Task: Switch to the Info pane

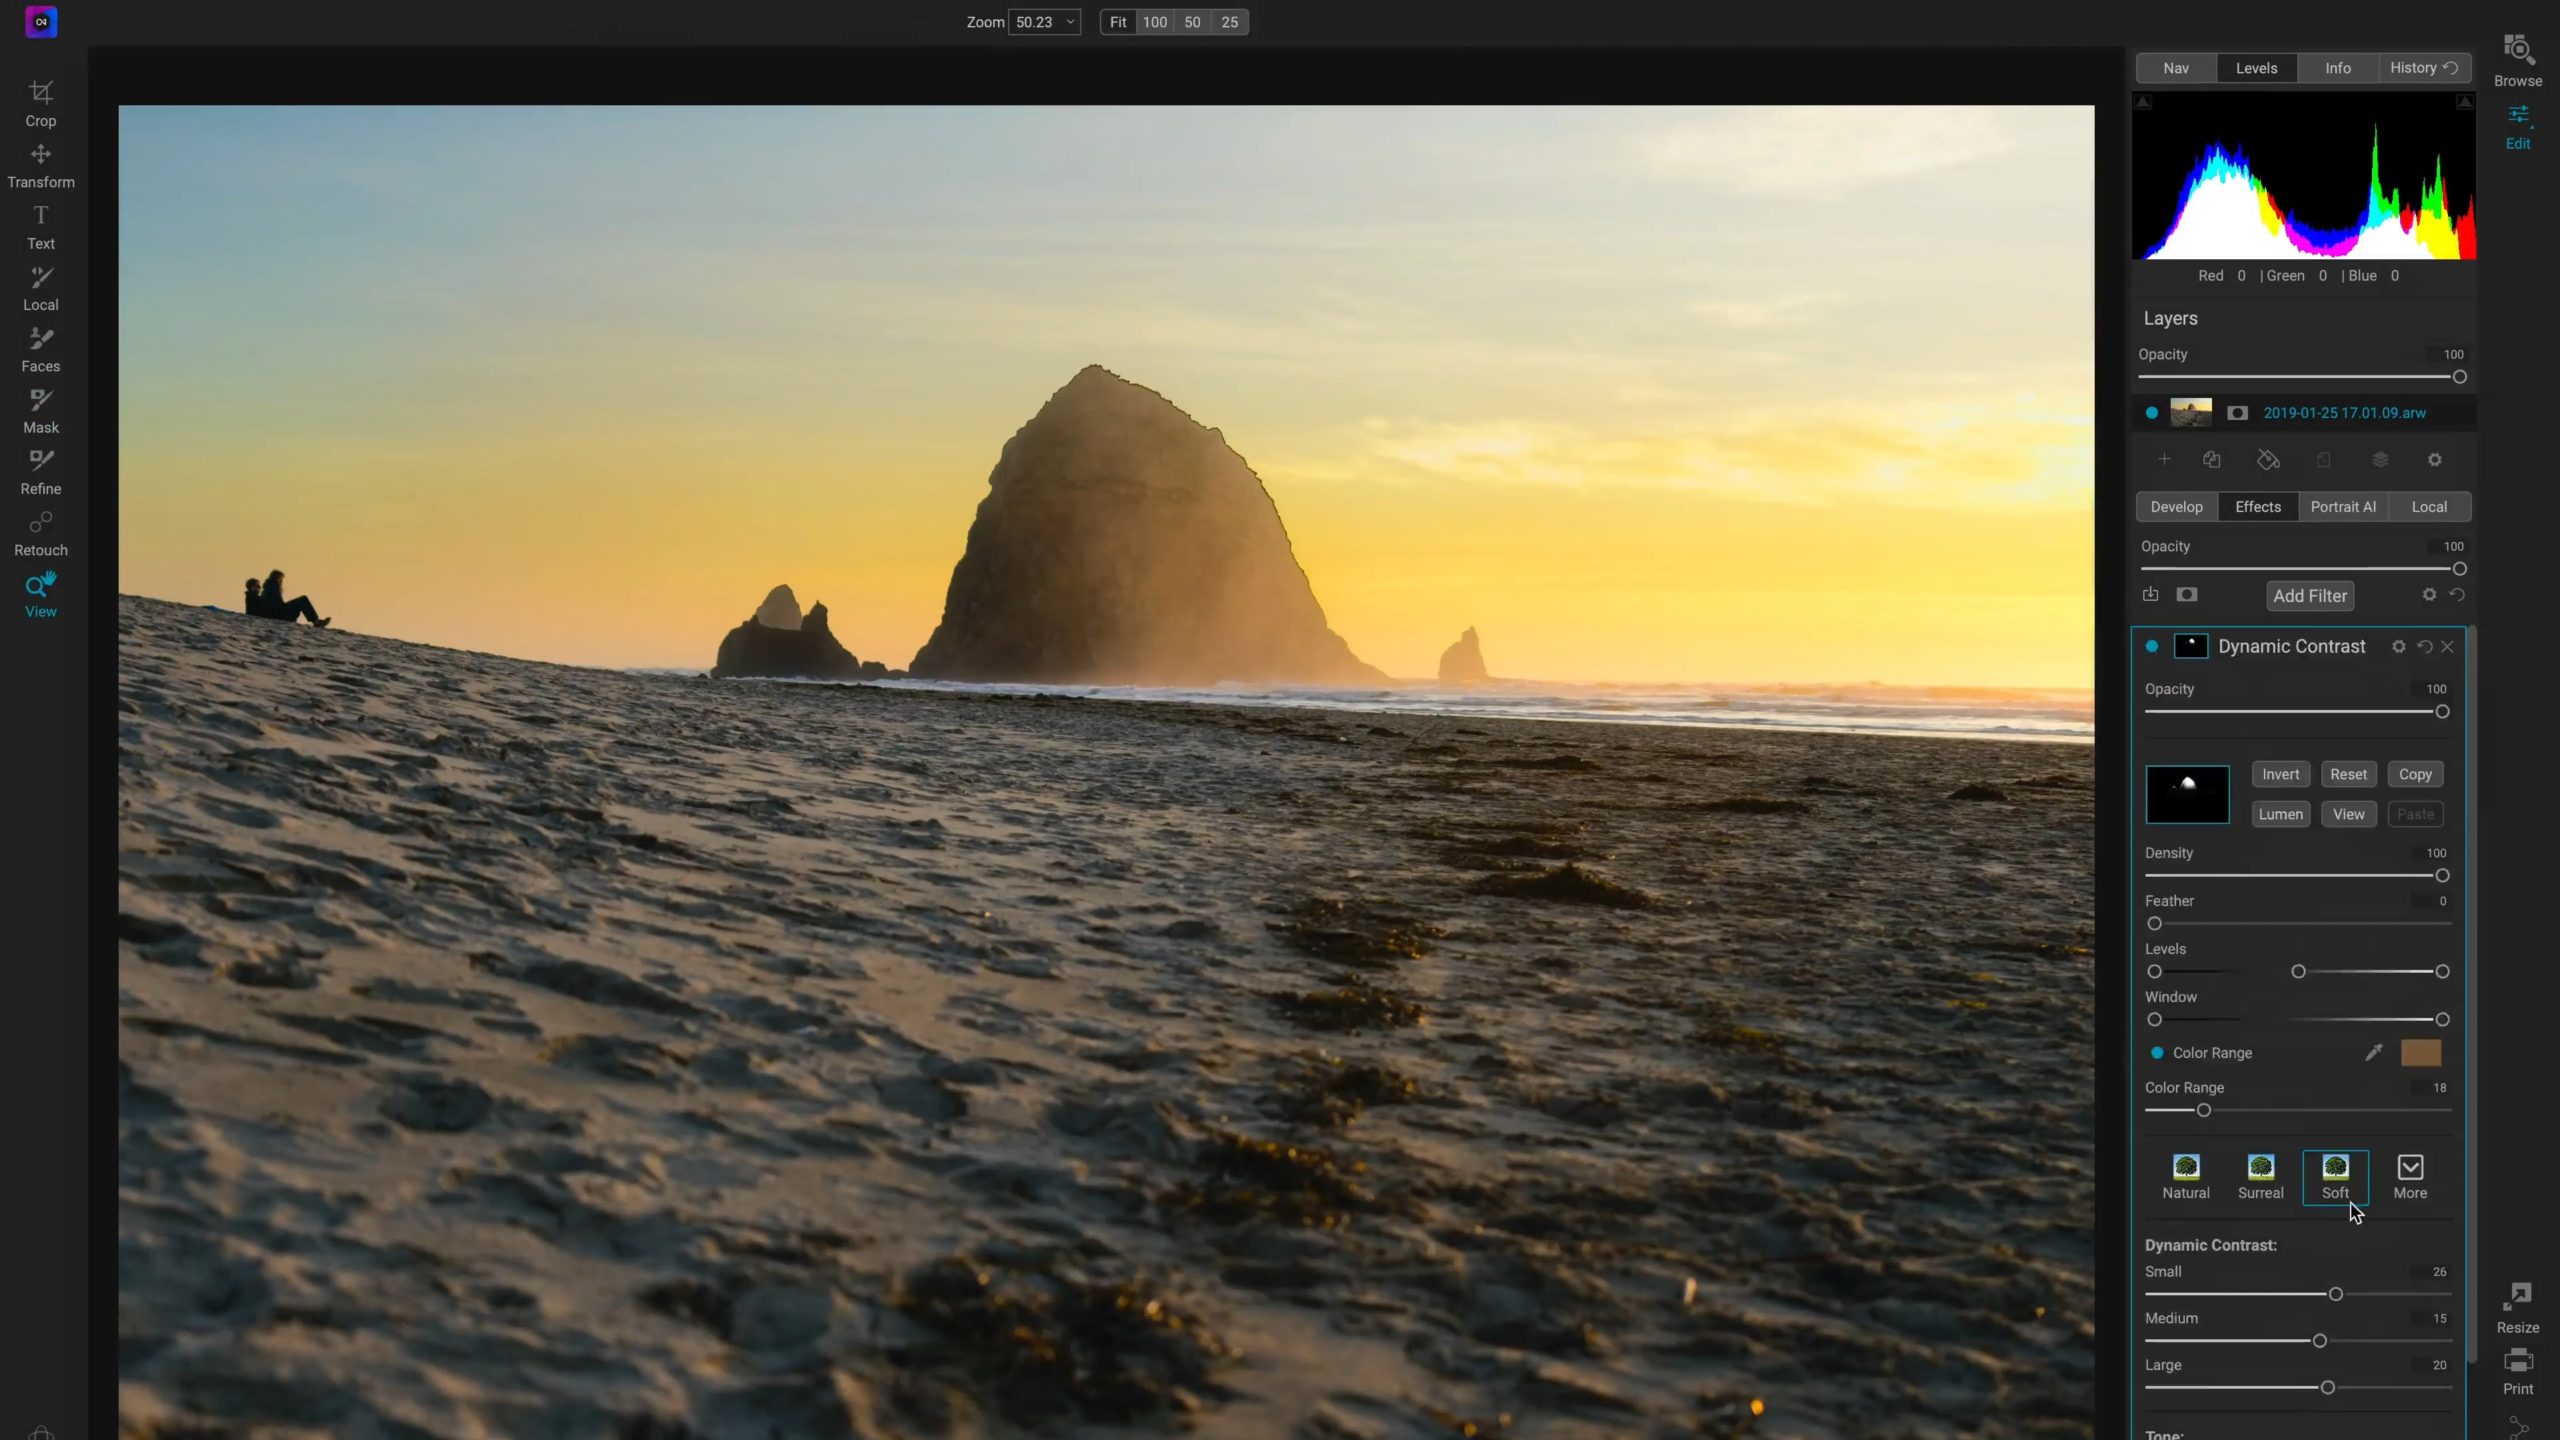Action: pyautogui.click(x=2337, y=68)
